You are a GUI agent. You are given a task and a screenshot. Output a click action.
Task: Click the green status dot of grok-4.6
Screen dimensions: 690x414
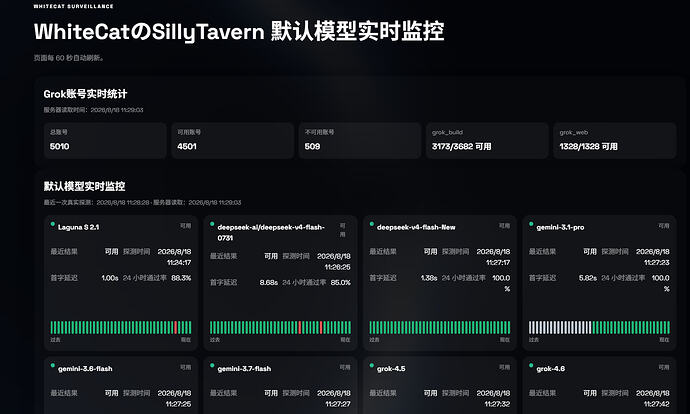531,365
